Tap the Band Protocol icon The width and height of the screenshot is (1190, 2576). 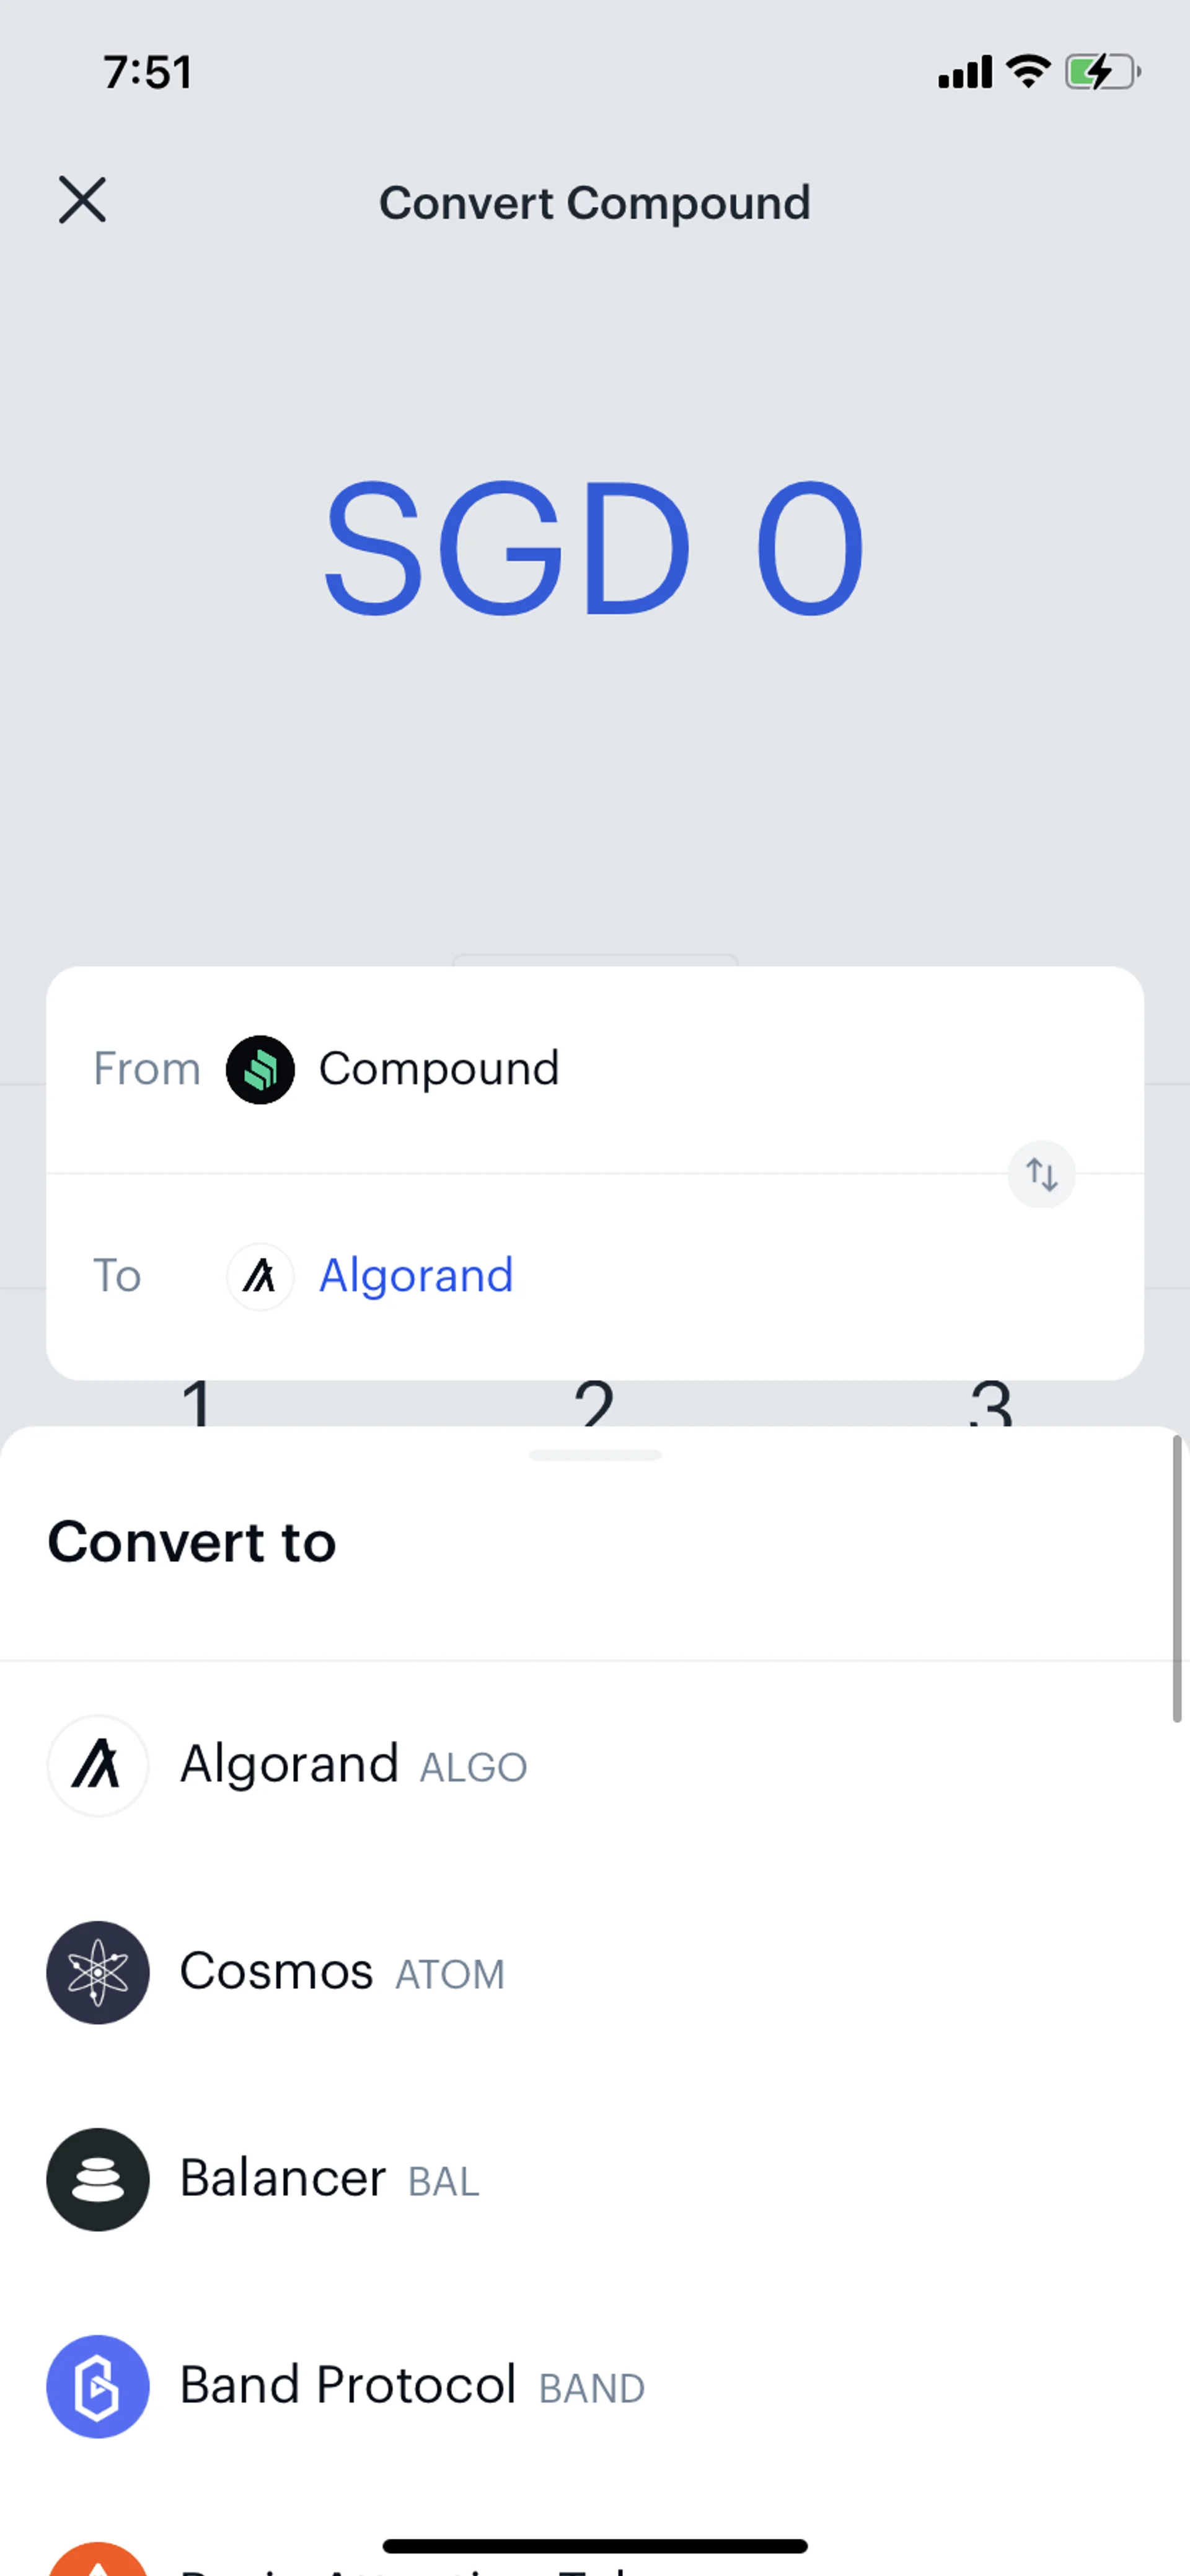click(98, 2386)
